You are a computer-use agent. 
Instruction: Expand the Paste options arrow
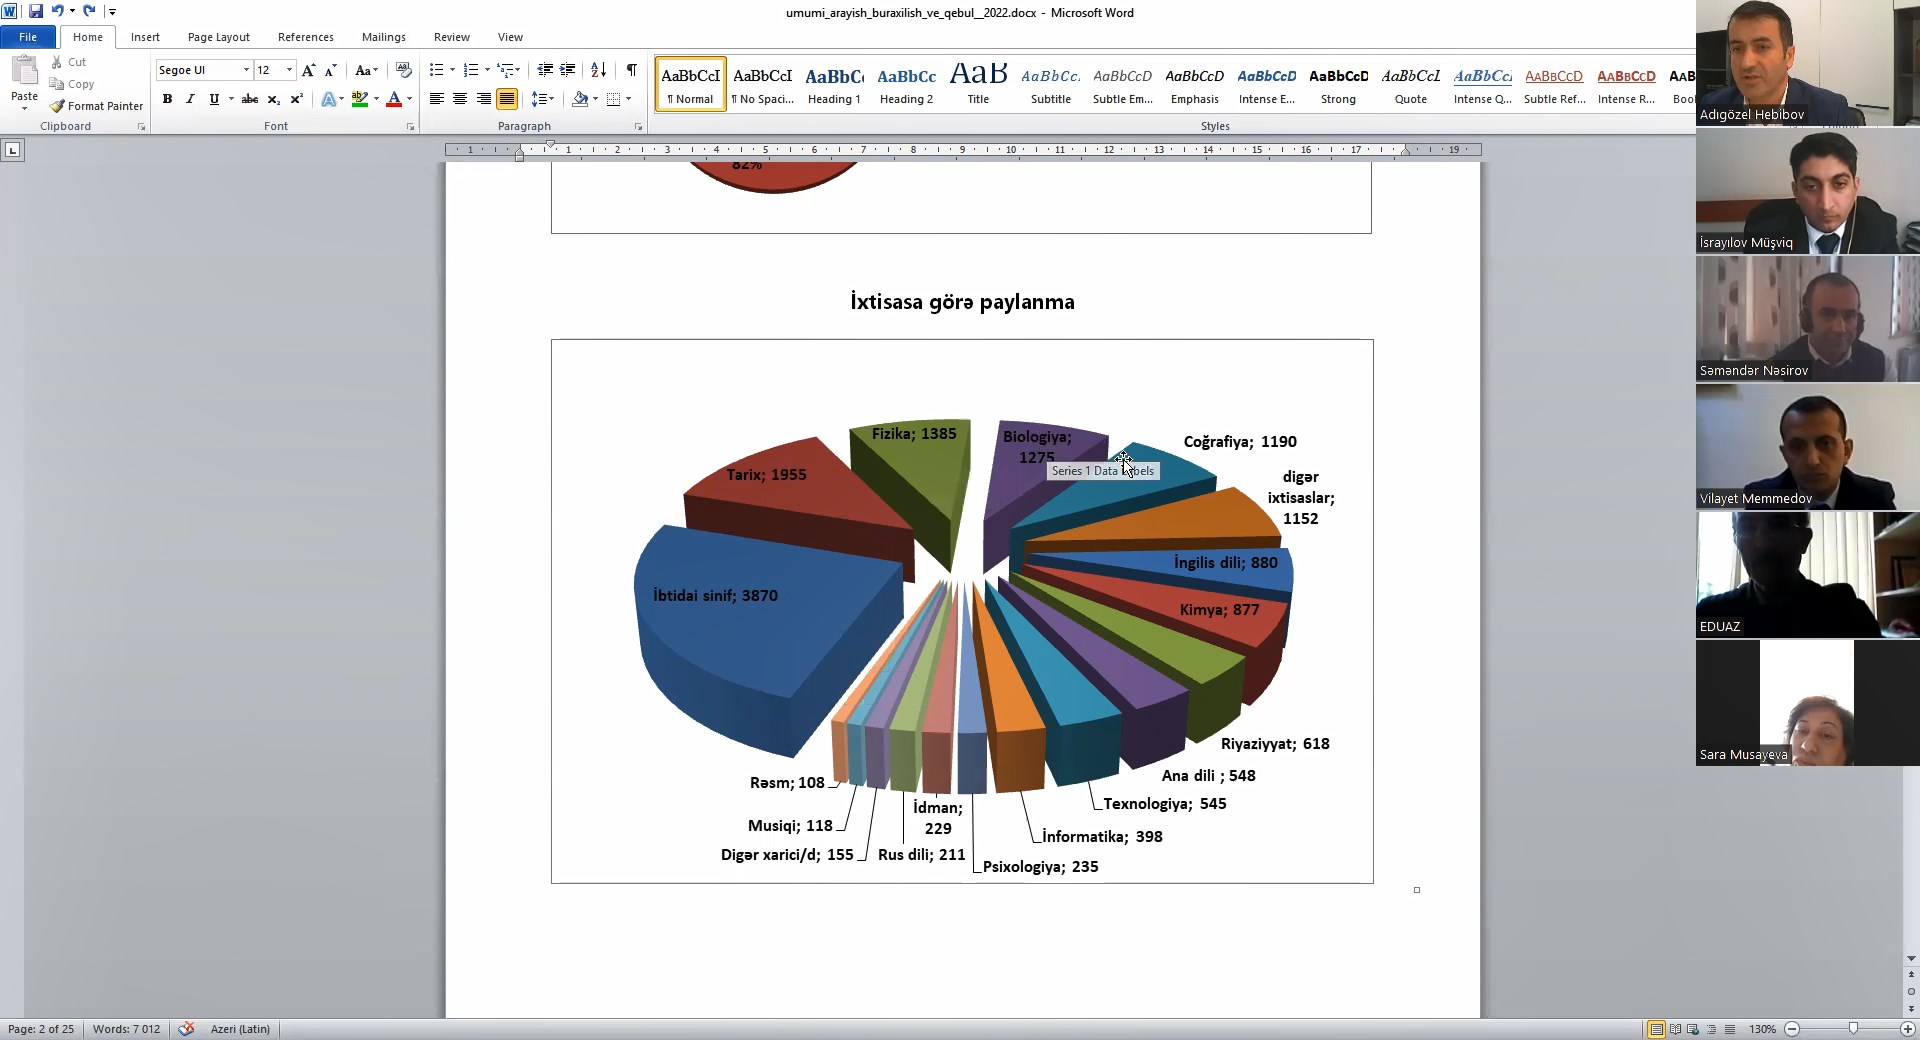click(x=24, y=107)
